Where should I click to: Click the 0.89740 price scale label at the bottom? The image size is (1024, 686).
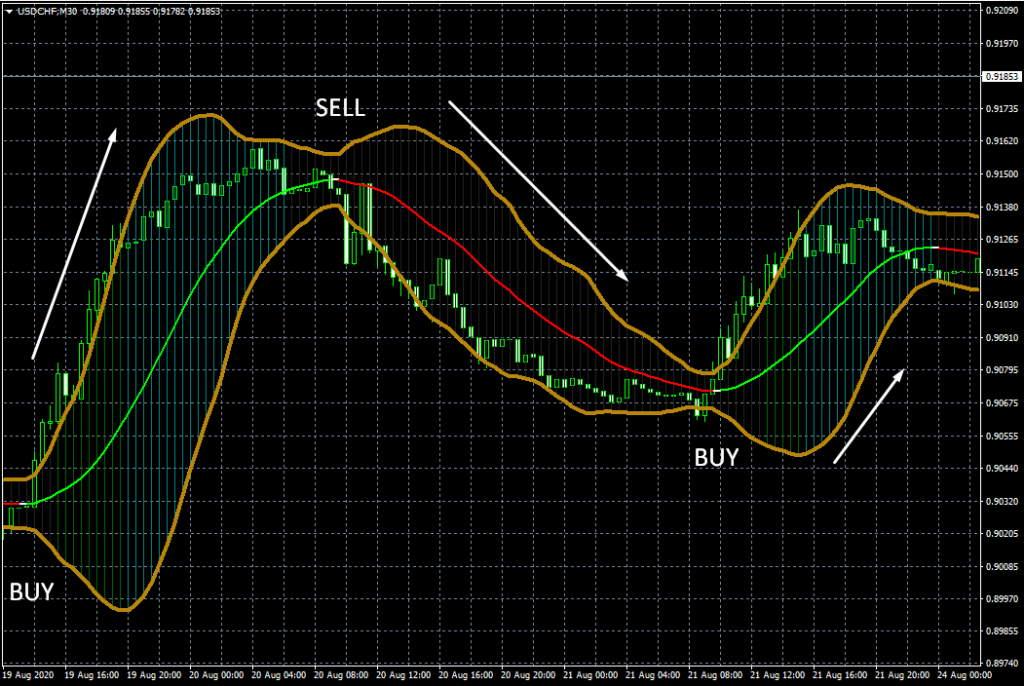(x=1000, y=664)
